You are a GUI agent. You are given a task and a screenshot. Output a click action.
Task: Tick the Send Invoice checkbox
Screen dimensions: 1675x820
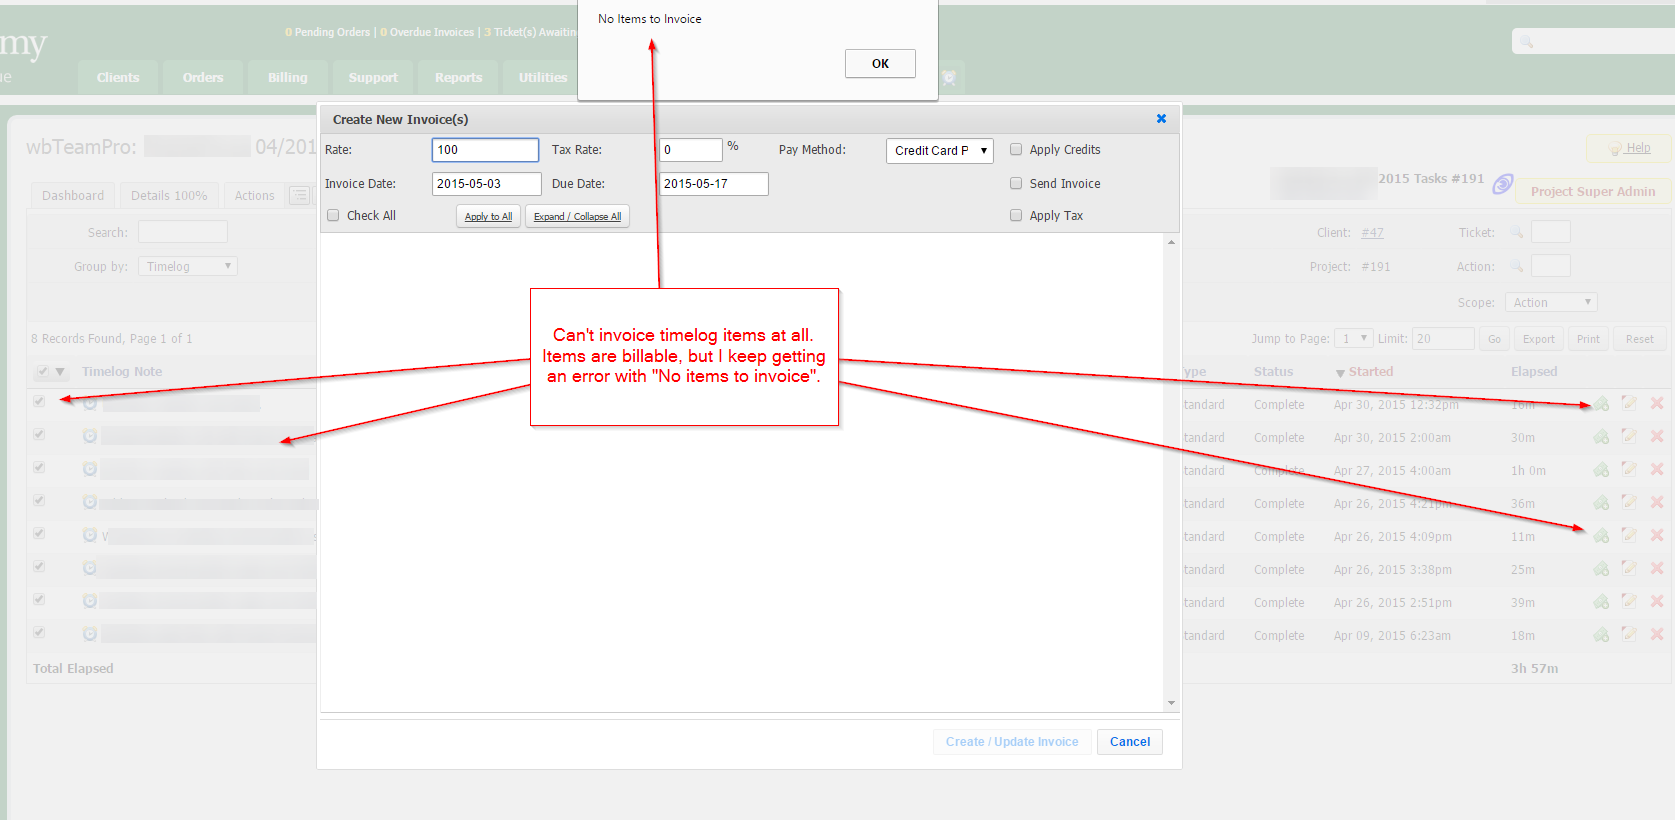[x=1016, y=184]
